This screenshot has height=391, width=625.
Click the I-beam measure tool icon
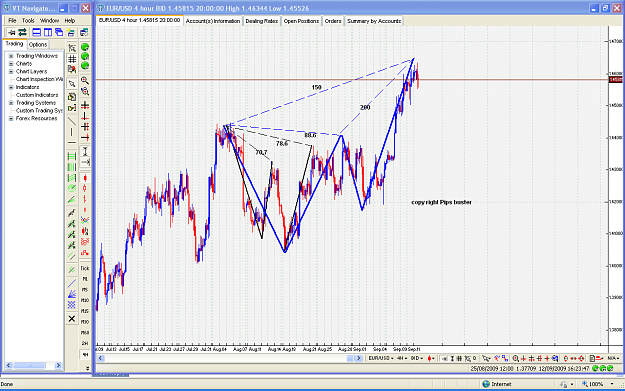click(85, 151)
